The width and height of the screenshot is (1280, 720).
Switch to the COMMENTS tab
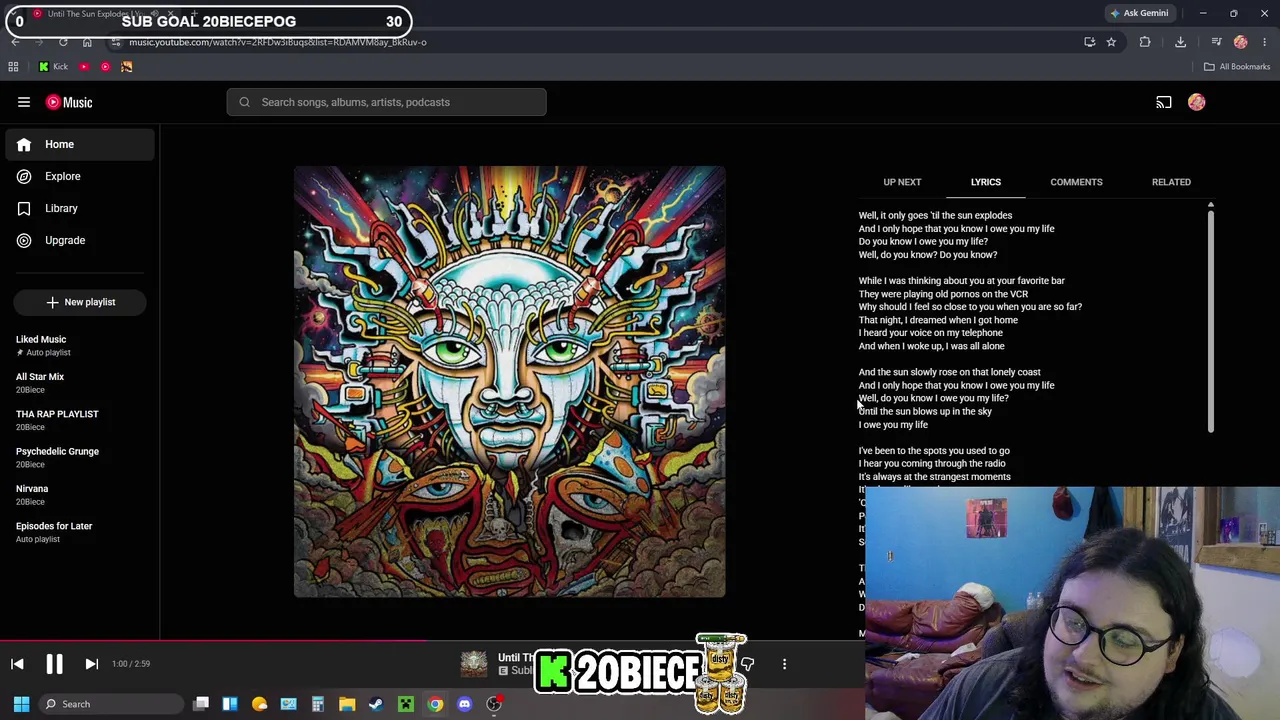pos(1076,182)
